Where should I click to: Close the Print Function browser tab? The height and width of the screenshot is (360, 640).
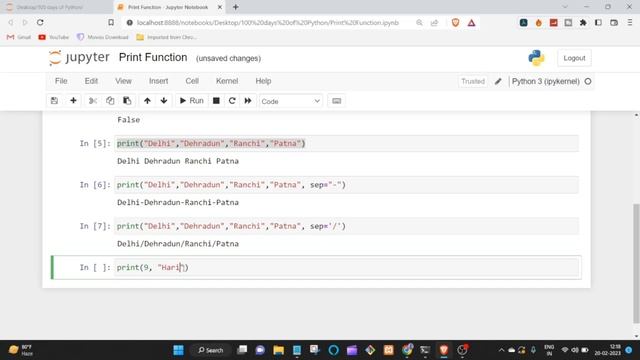(x=220, y=7)
